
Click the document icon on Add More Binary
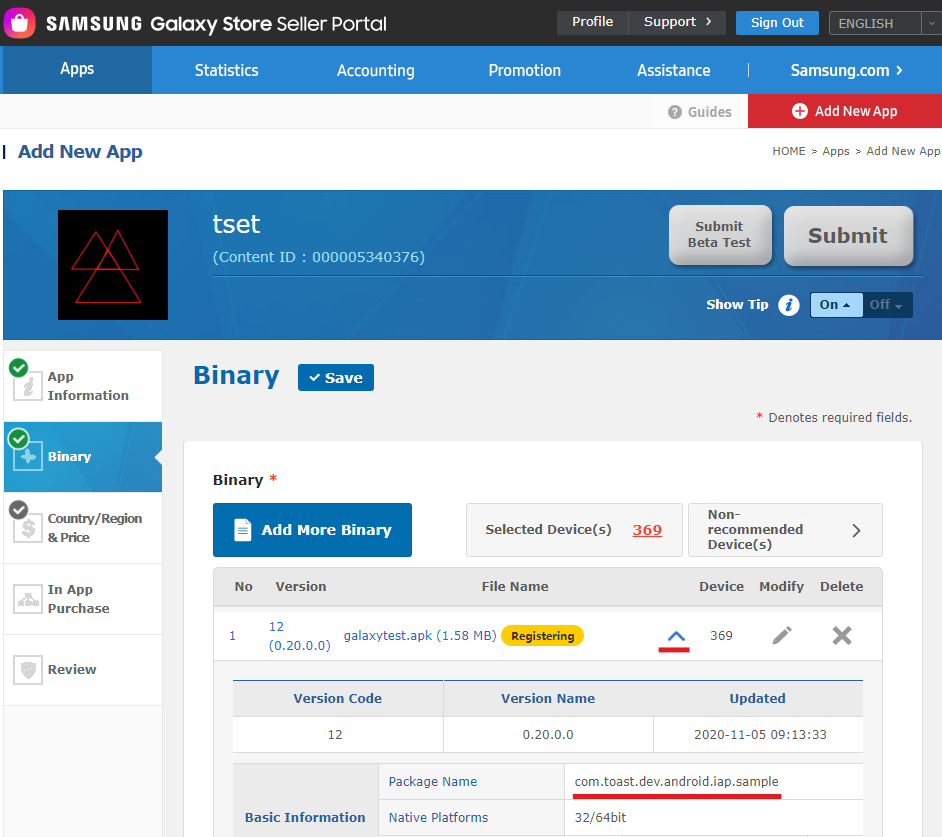[242, 530]
